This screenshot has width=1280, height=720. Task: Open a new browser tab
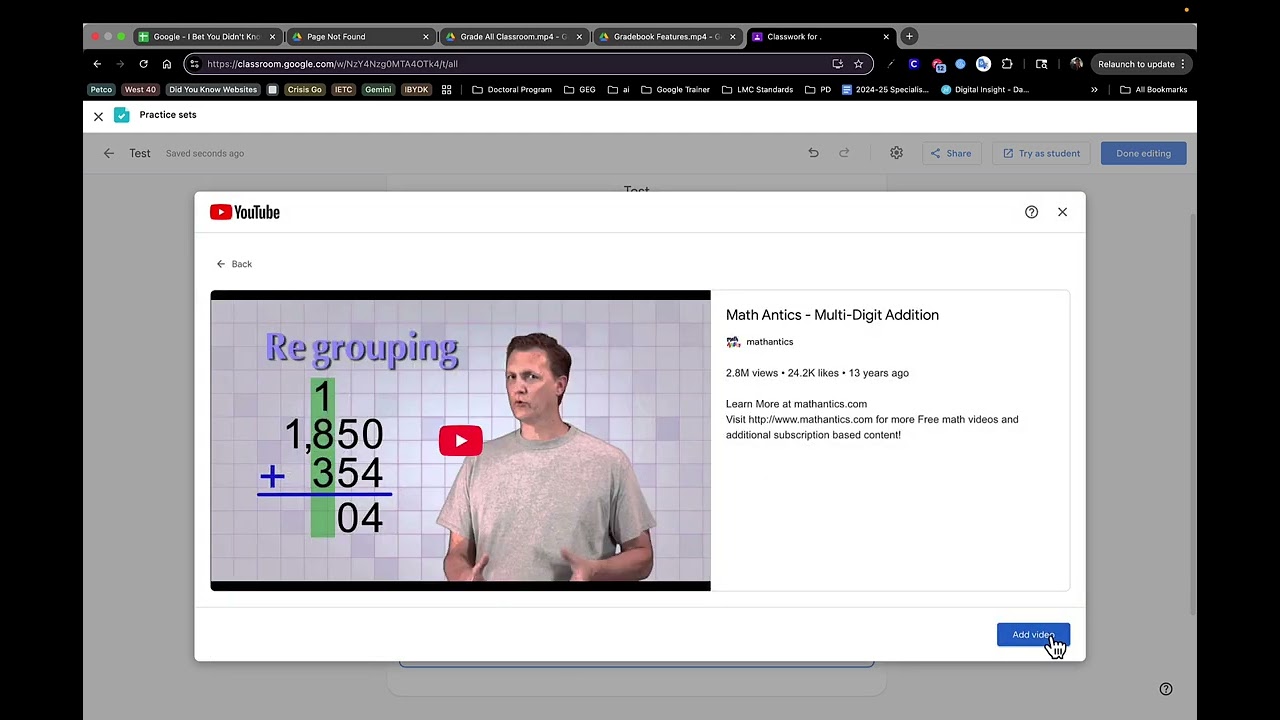pos(909,37)
